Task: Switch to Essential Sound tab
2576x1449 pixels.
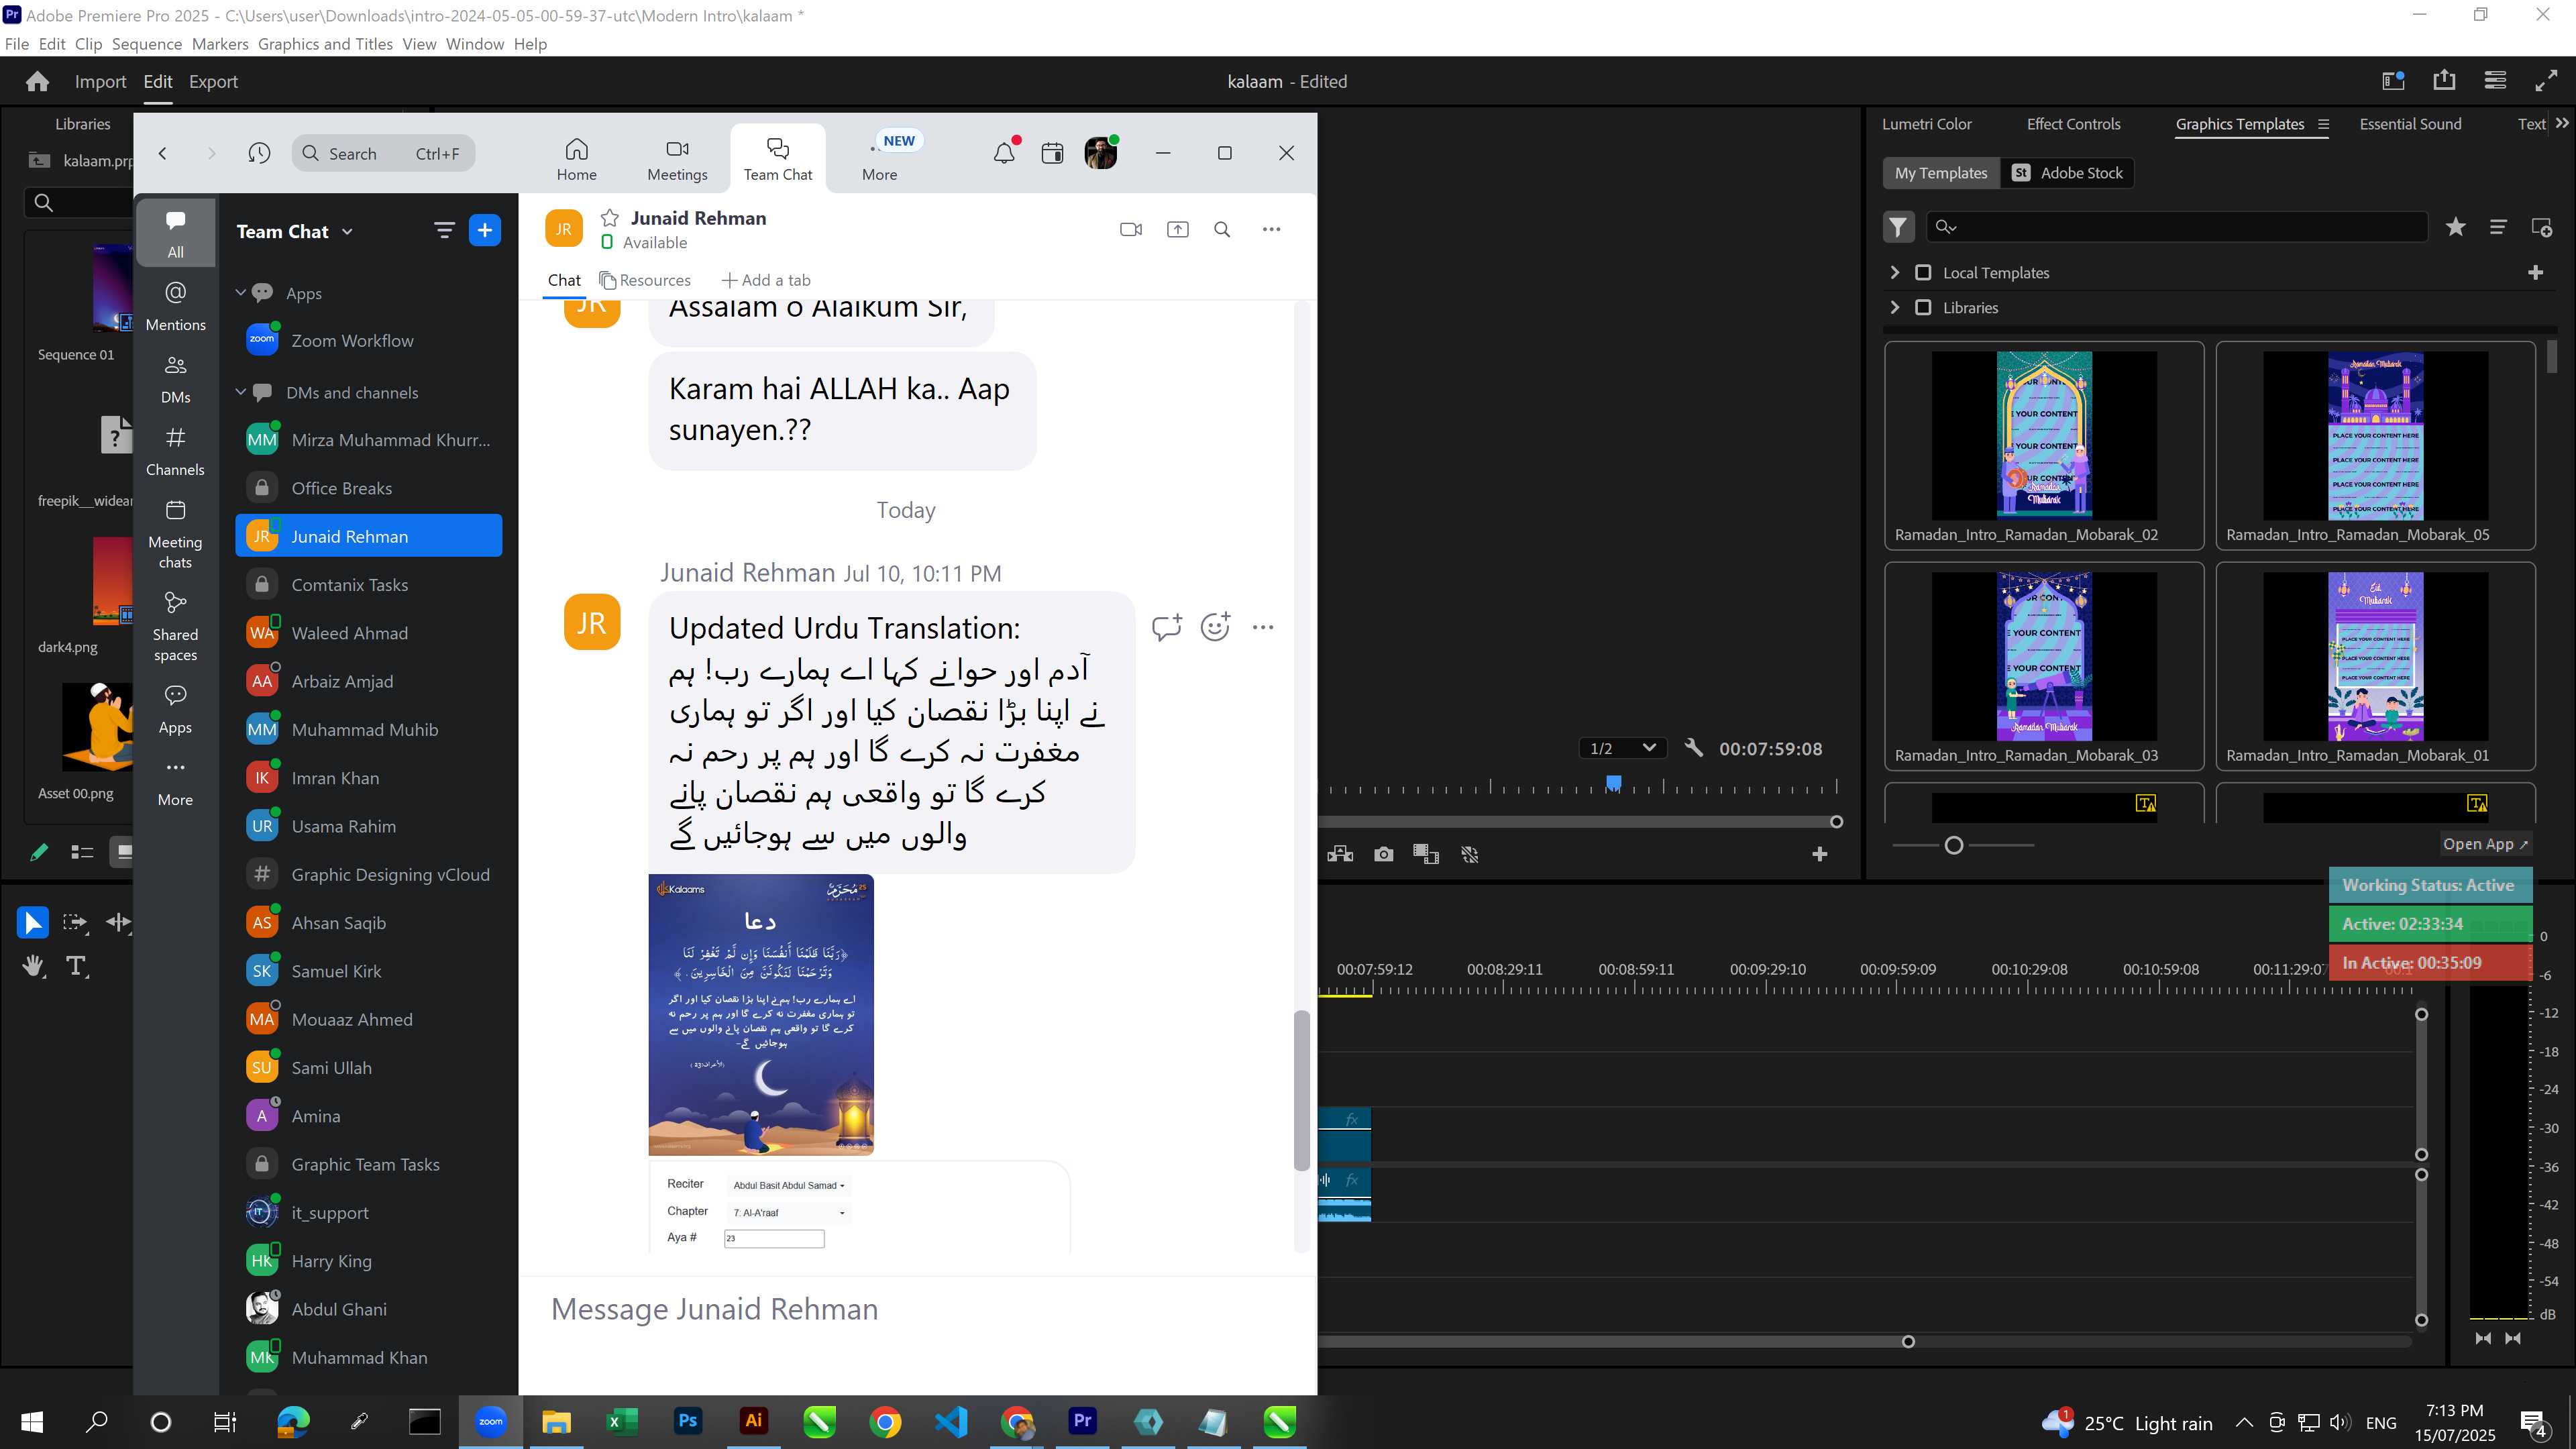Action: [x=2410, y=124]
